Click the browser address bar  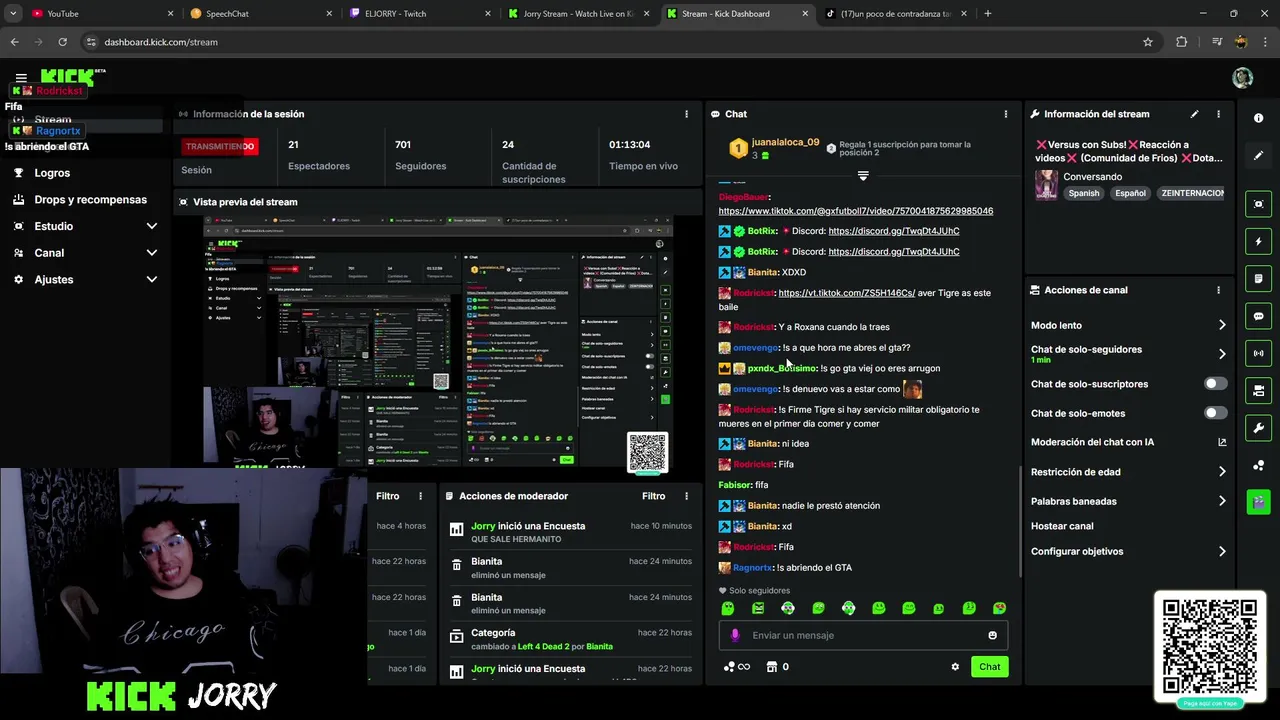click(610, 42)
